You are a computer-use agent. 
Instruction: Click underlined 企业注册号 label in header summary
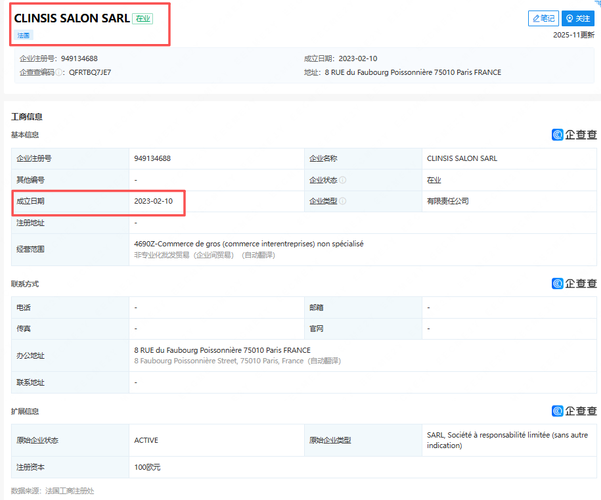(37, 58)
